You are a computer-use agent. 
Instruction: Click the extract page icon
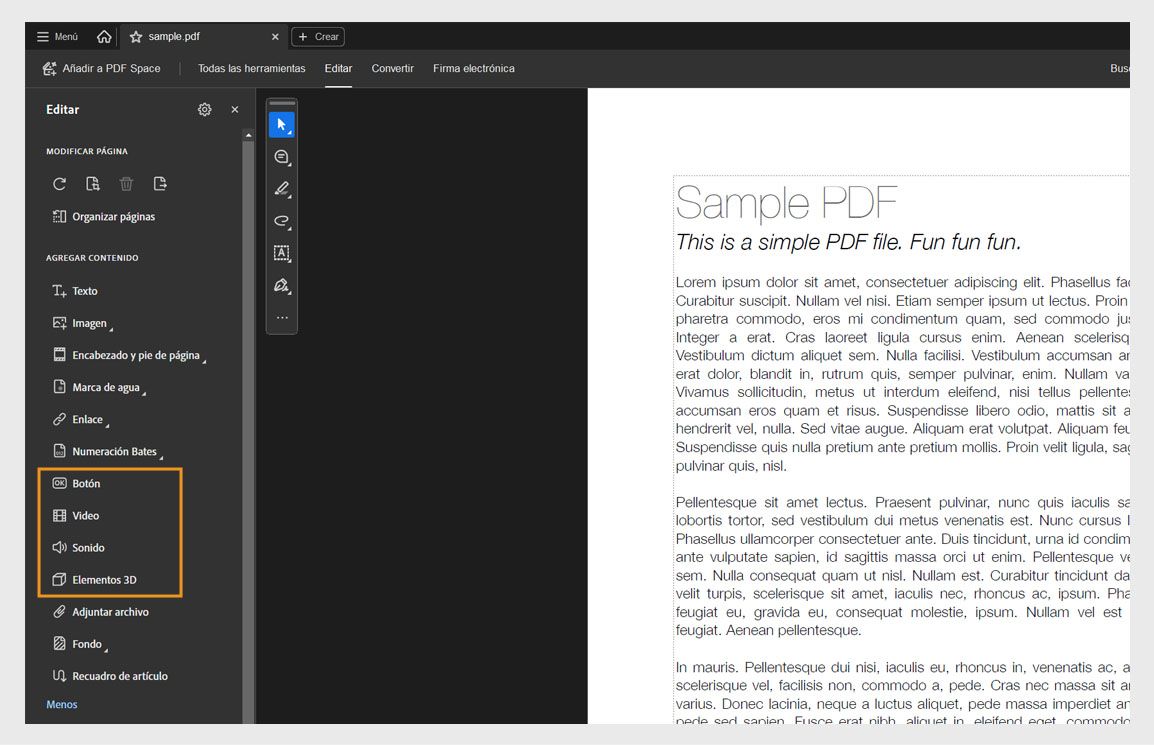[160, 184]
